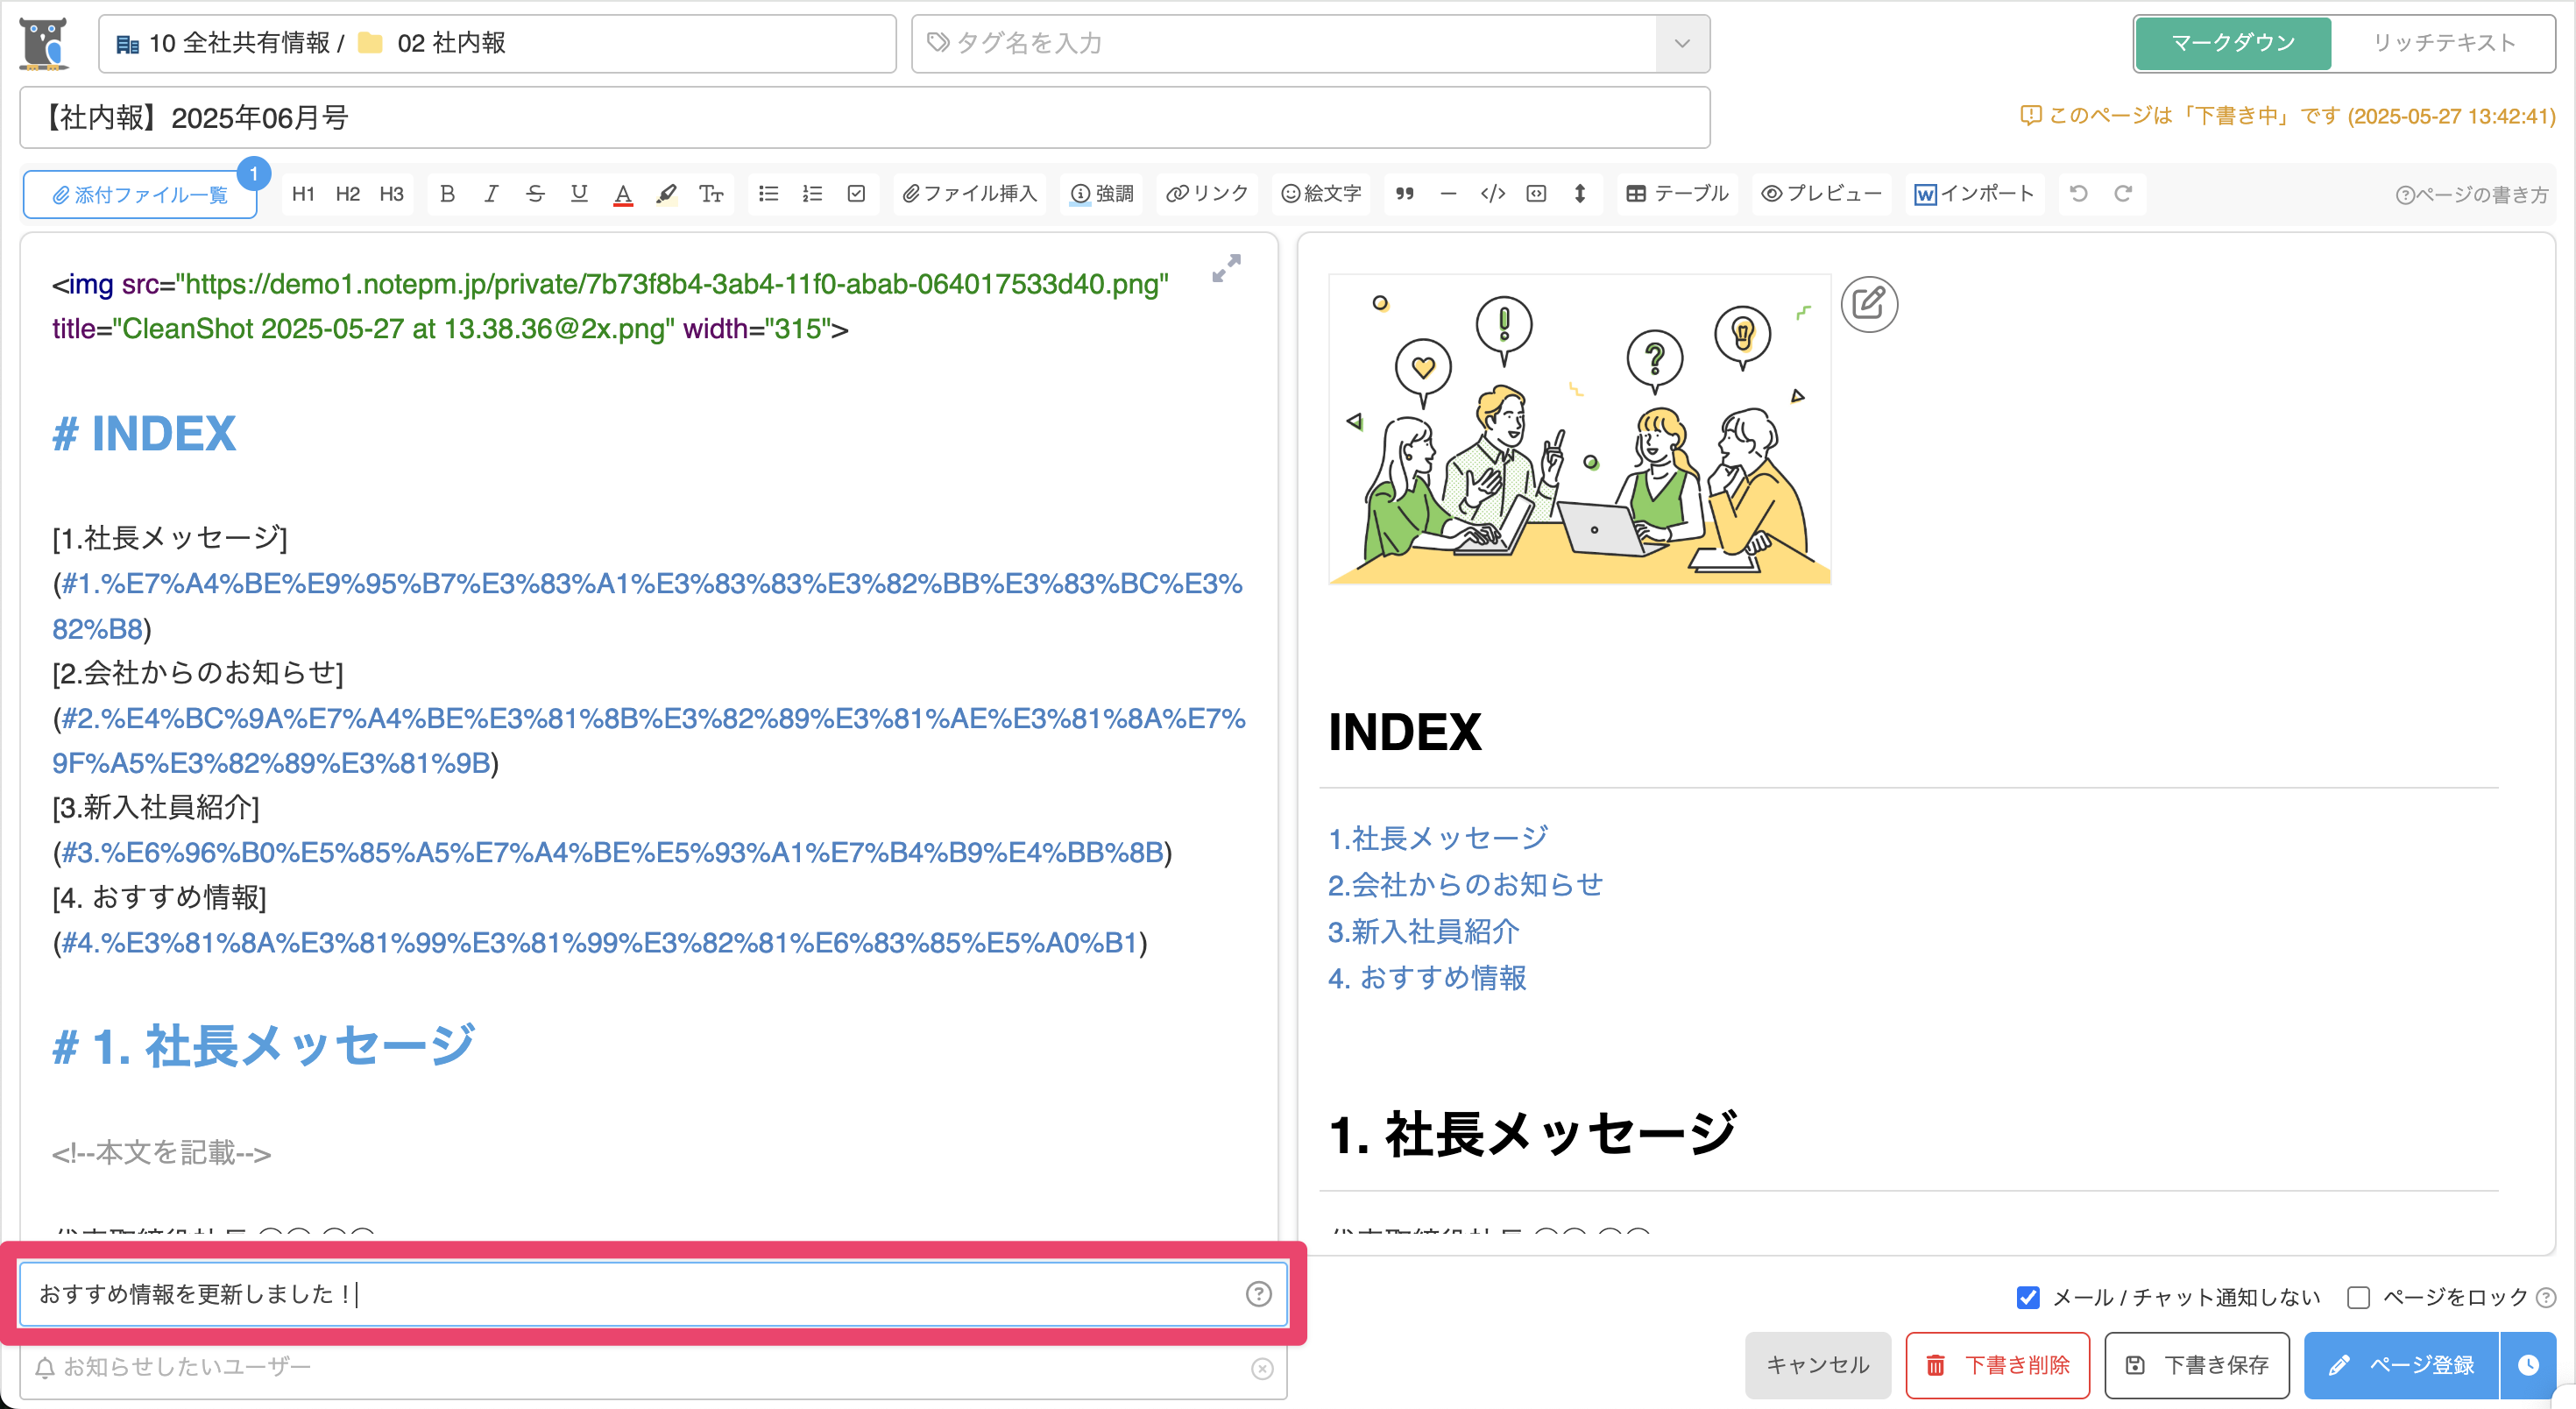Insert a horizontal rule
The image size is (2576, 1409).
click(1448, 194)
